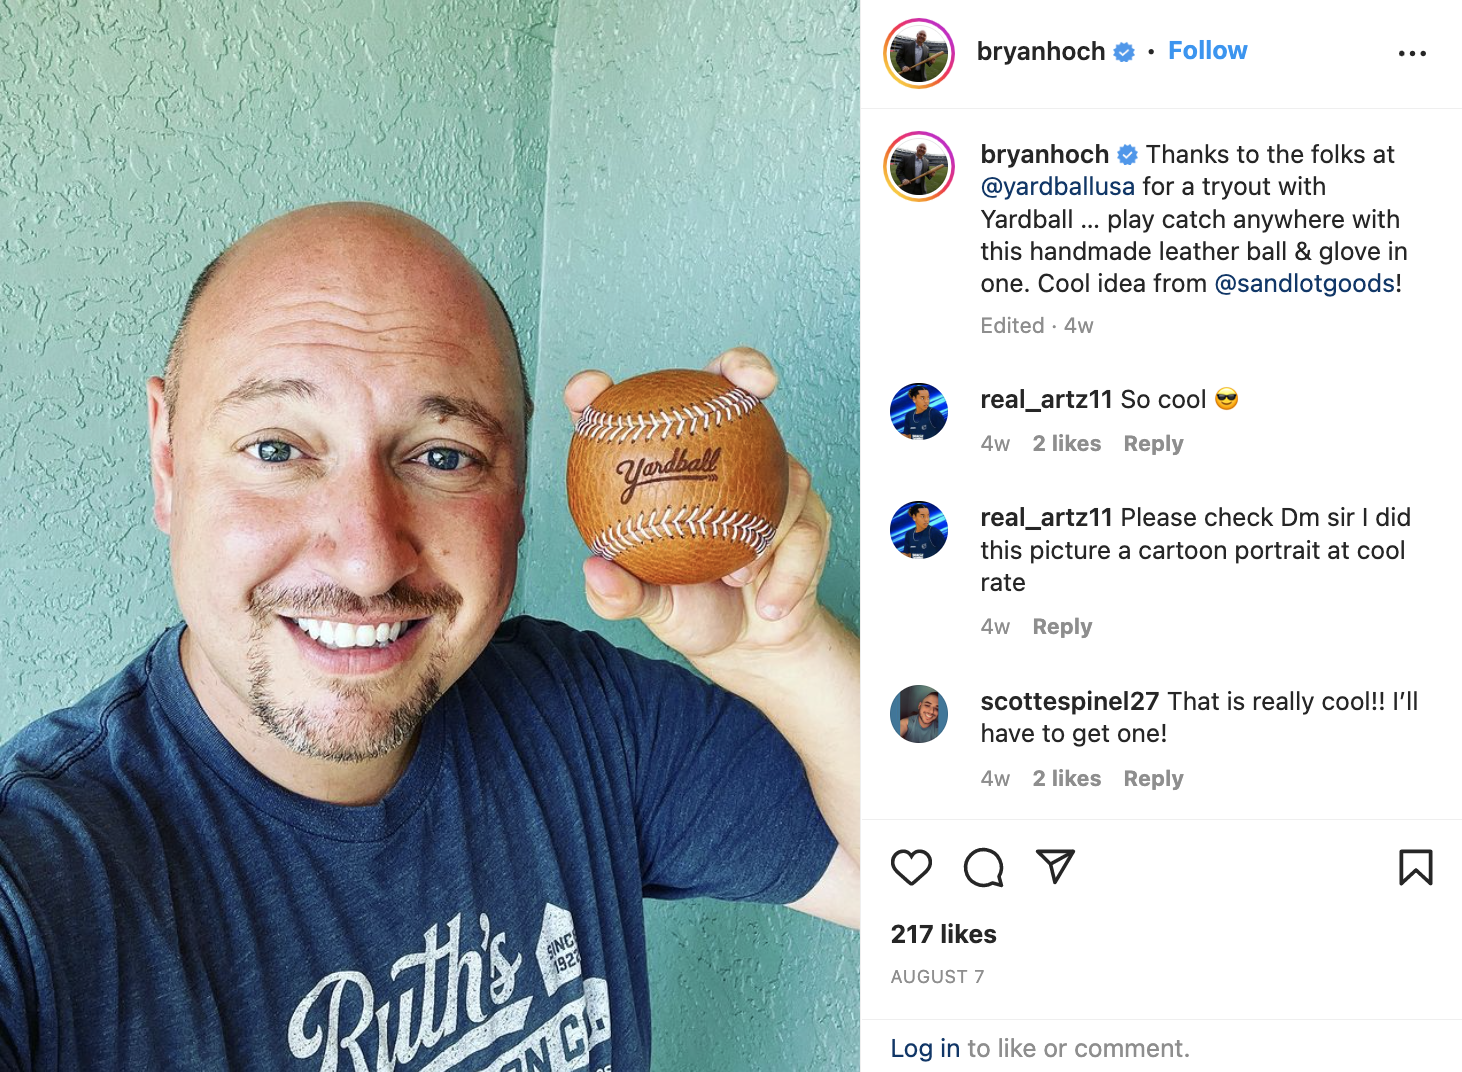Click the verified badge beside bryanhoch header

pos(1124,52)
